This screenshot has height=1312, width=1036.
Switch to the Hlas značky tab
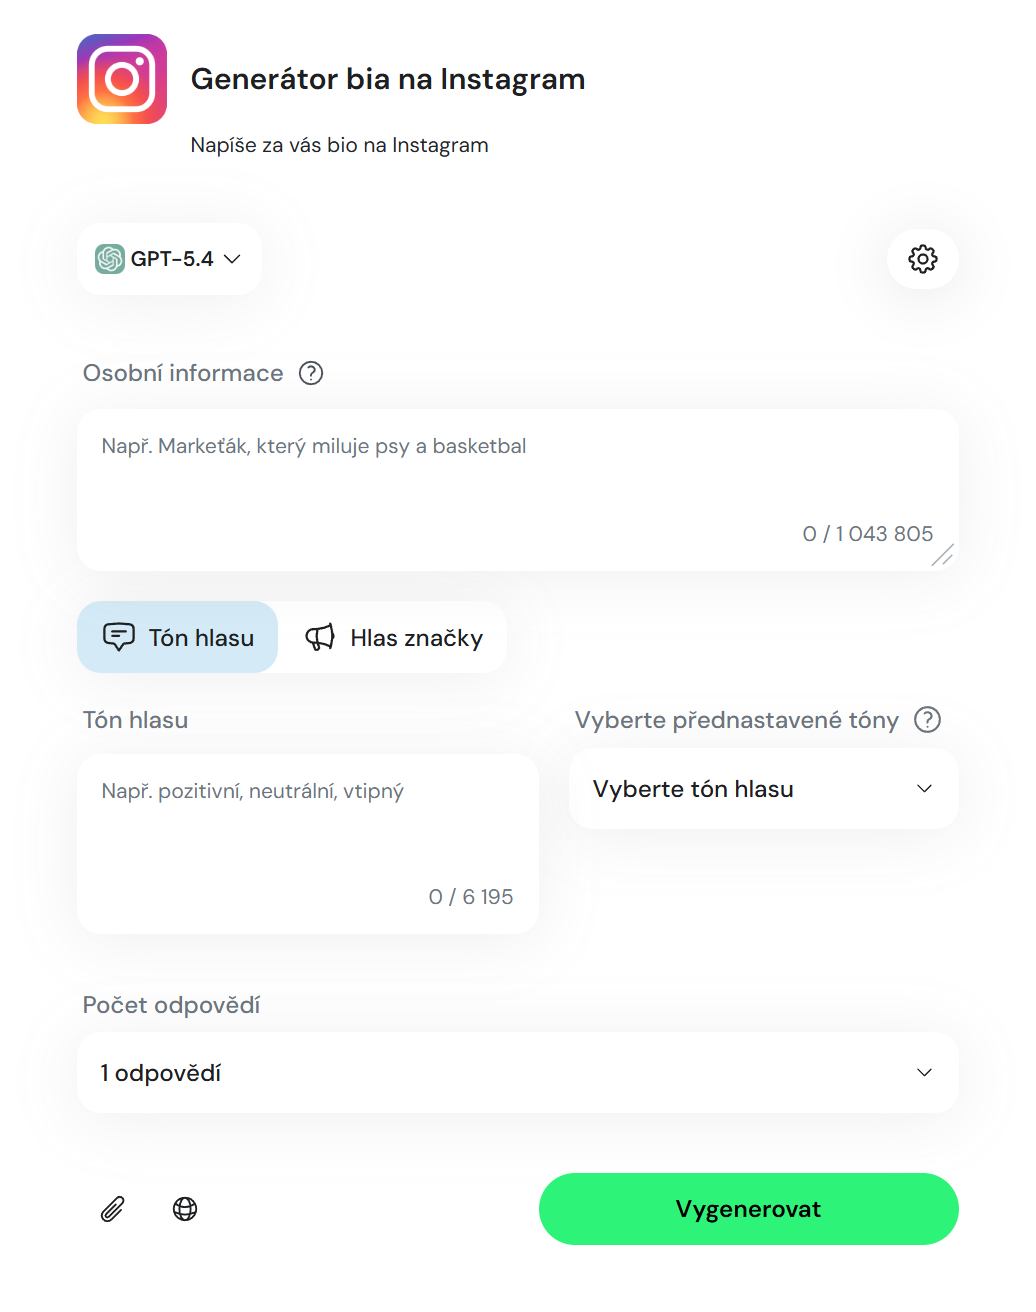[x=394, y=637]
